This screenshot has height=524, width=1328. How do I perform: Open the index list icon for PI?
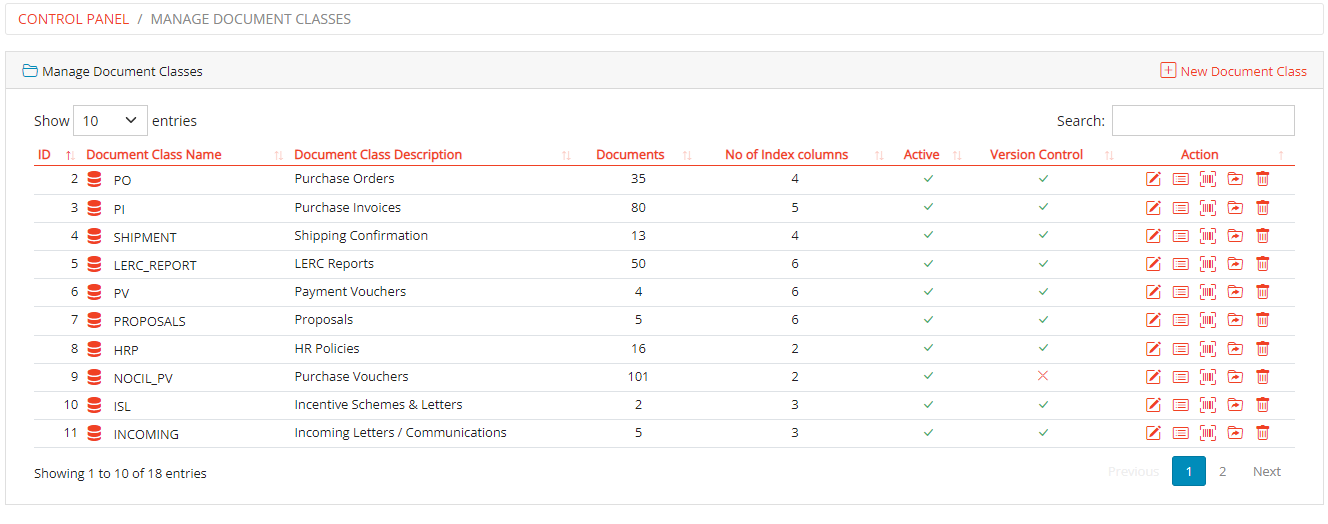click(1181, 208)
